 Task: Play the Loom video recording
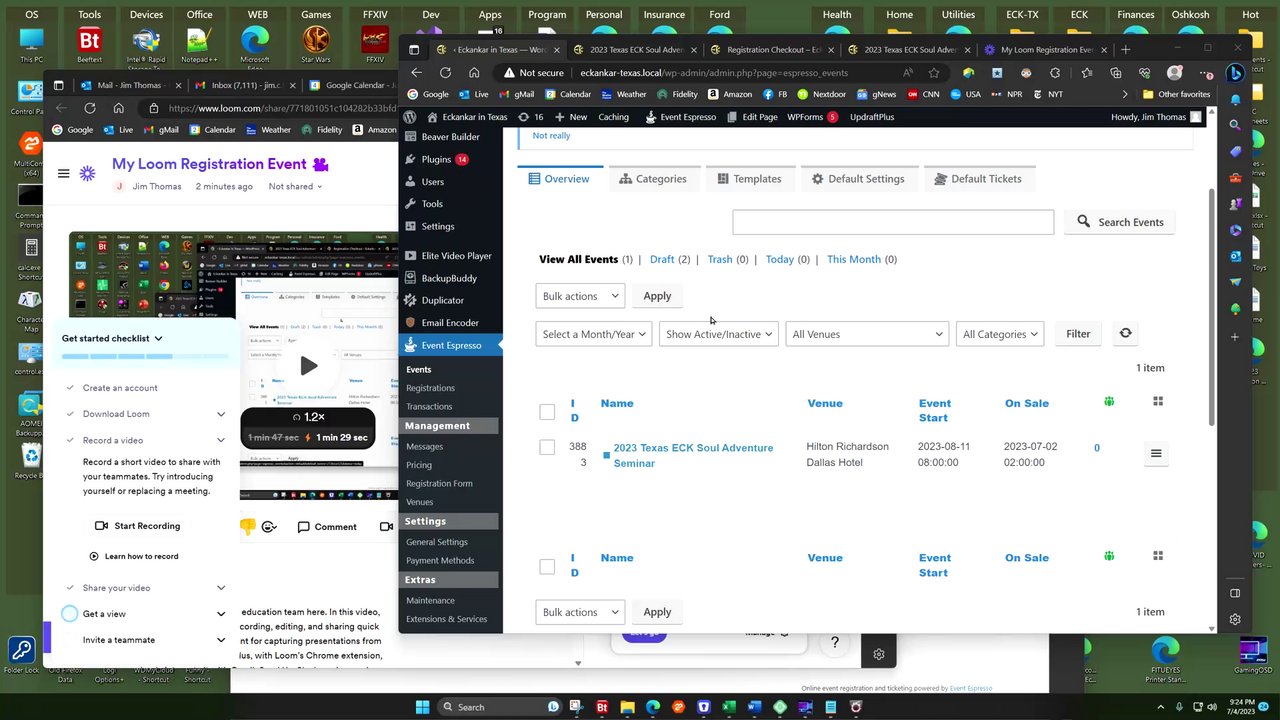[x=308, y=366]
